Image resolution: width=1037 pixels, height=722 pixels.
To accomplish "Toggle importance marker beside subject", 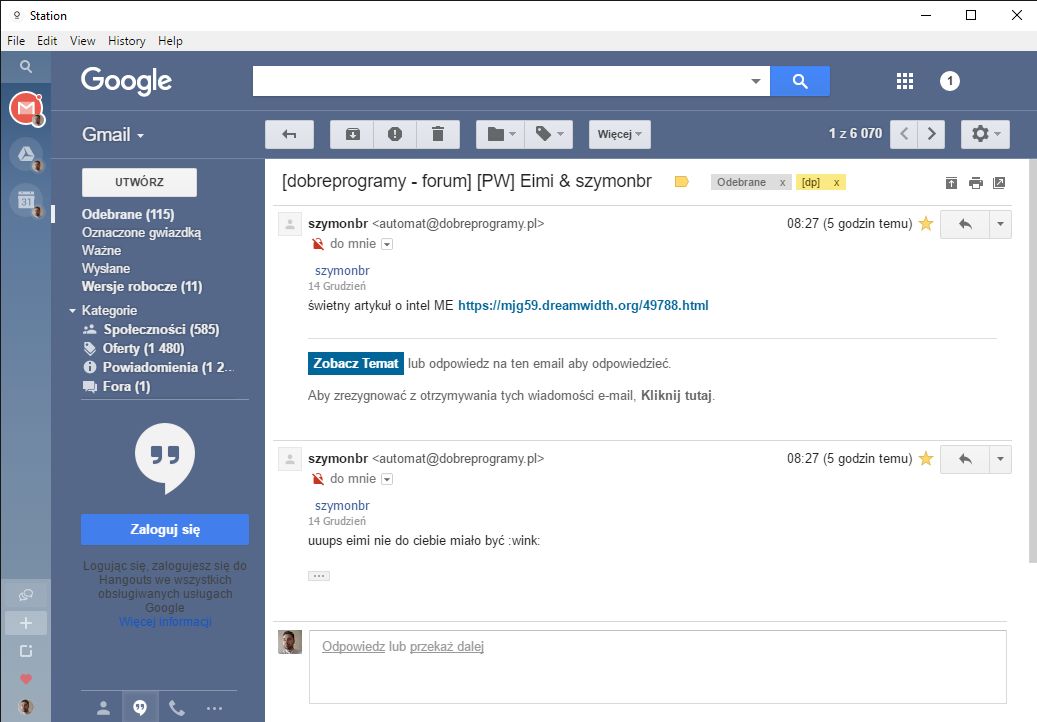I will (x=682, y=182).
